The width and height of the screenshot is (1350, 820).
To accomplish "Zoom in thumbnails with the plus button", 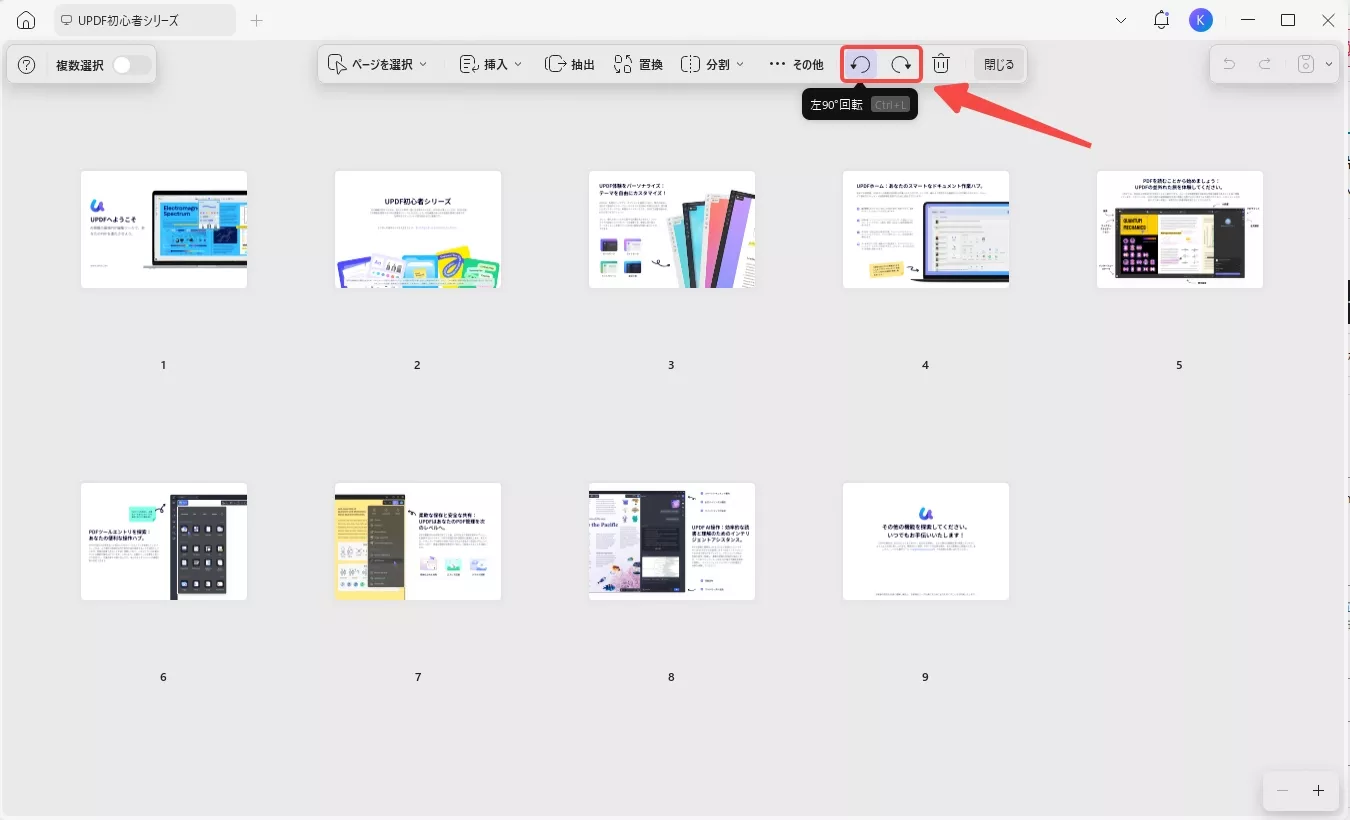I will coord(1318,790).
